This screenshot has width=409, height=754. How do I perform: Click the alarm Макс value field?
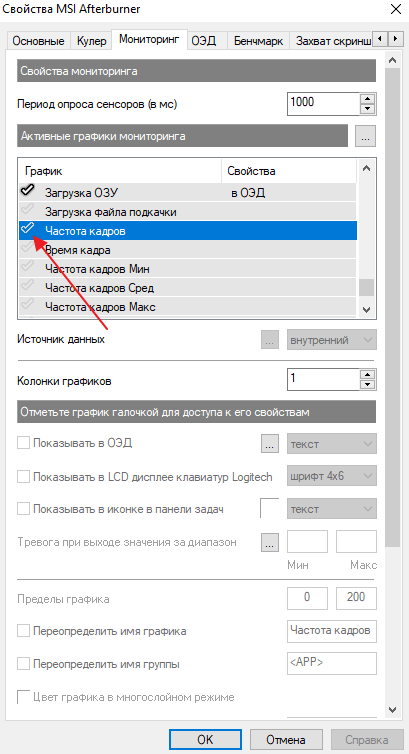coord(356,541)
